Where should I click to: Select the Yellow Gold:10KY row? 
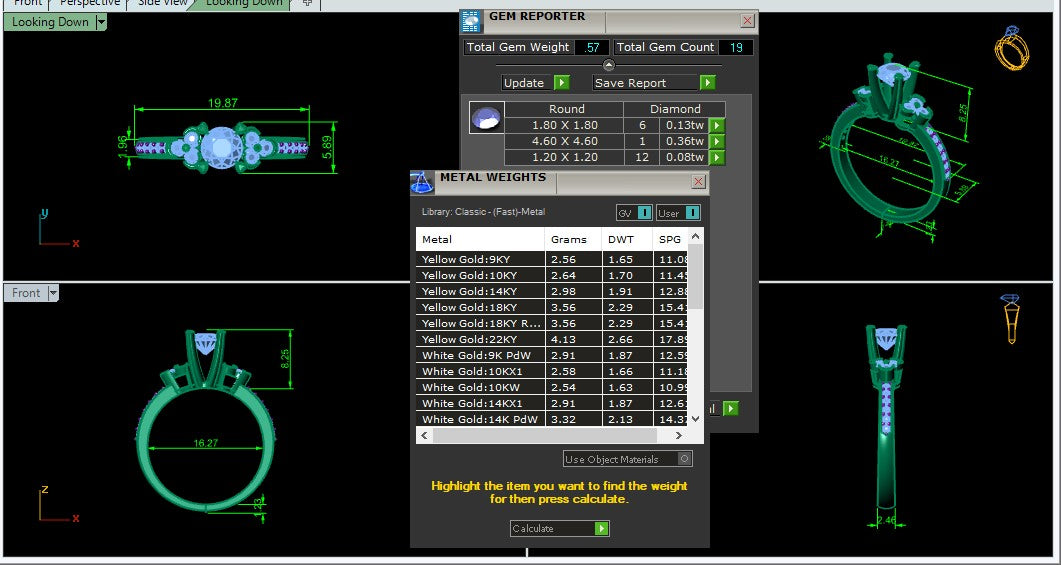(x=552, y=275)
